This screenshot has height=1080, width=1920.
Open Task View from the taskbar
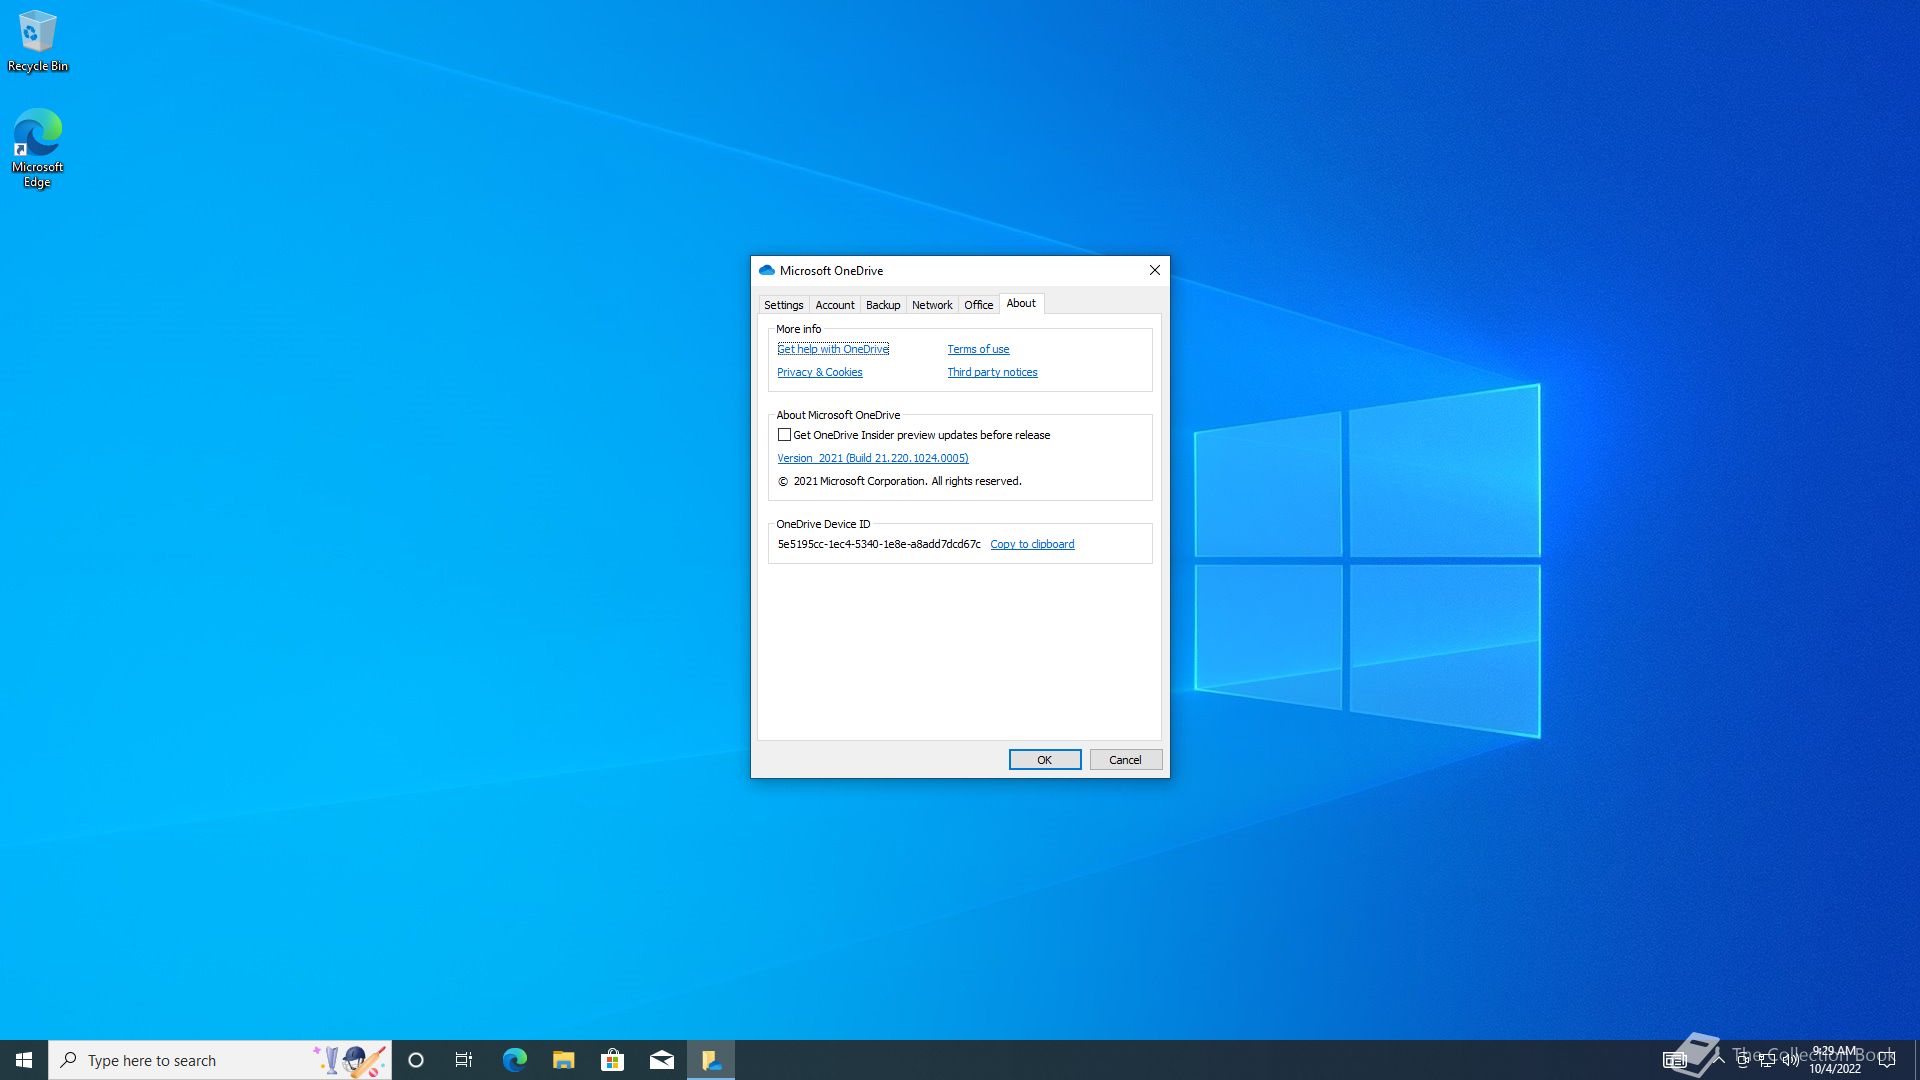[x=464, y=1060]
